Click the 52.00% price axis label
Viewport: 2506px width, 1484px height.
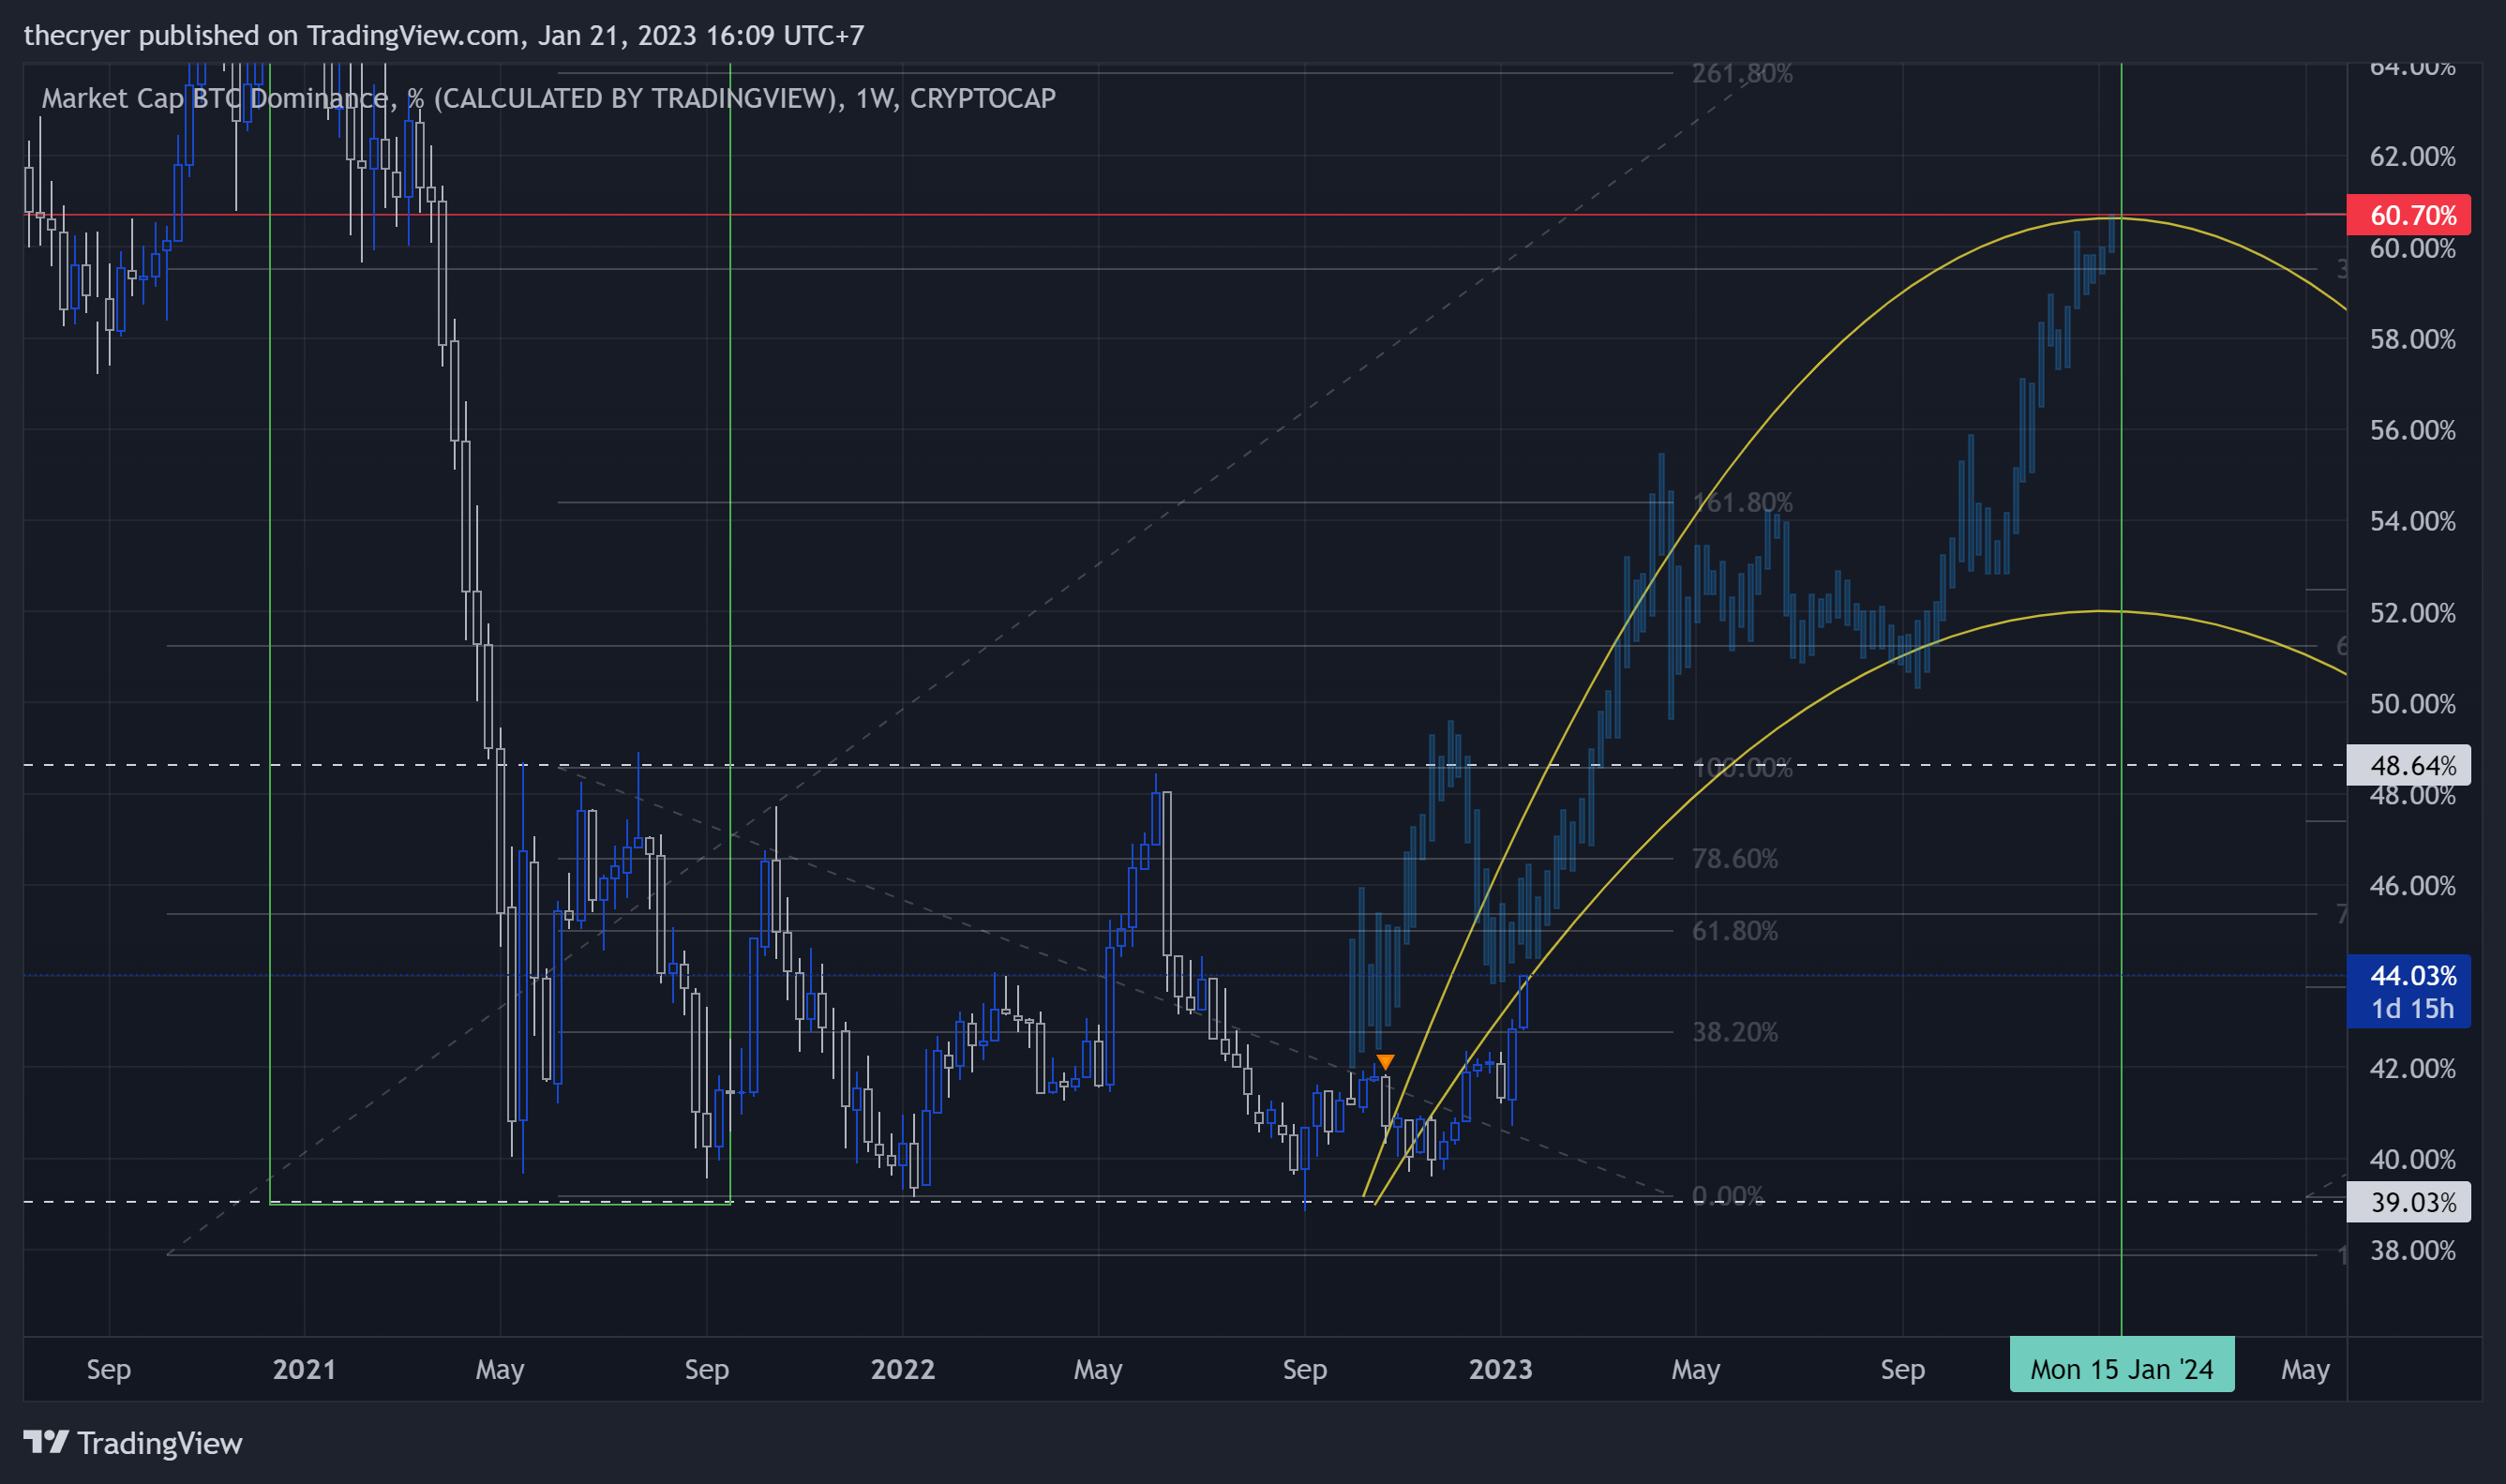pos(2412,612)
